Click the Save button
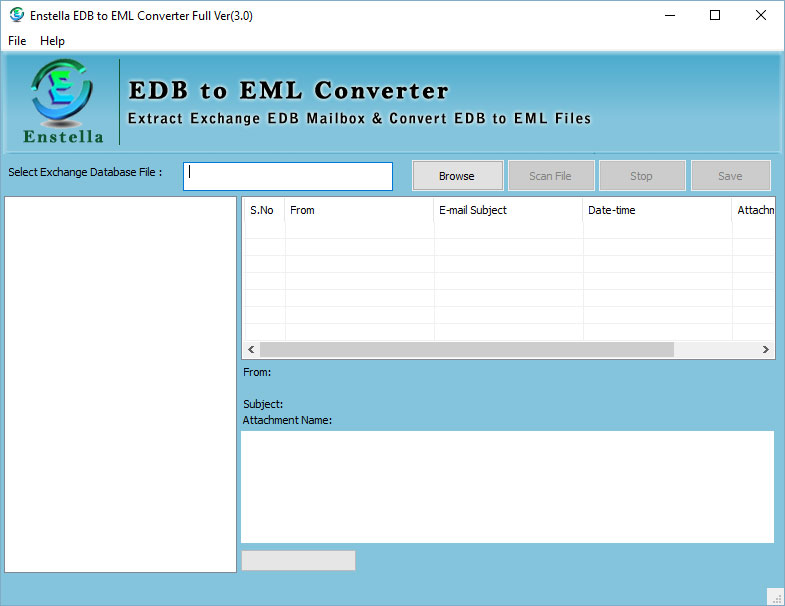 point(730,176)
